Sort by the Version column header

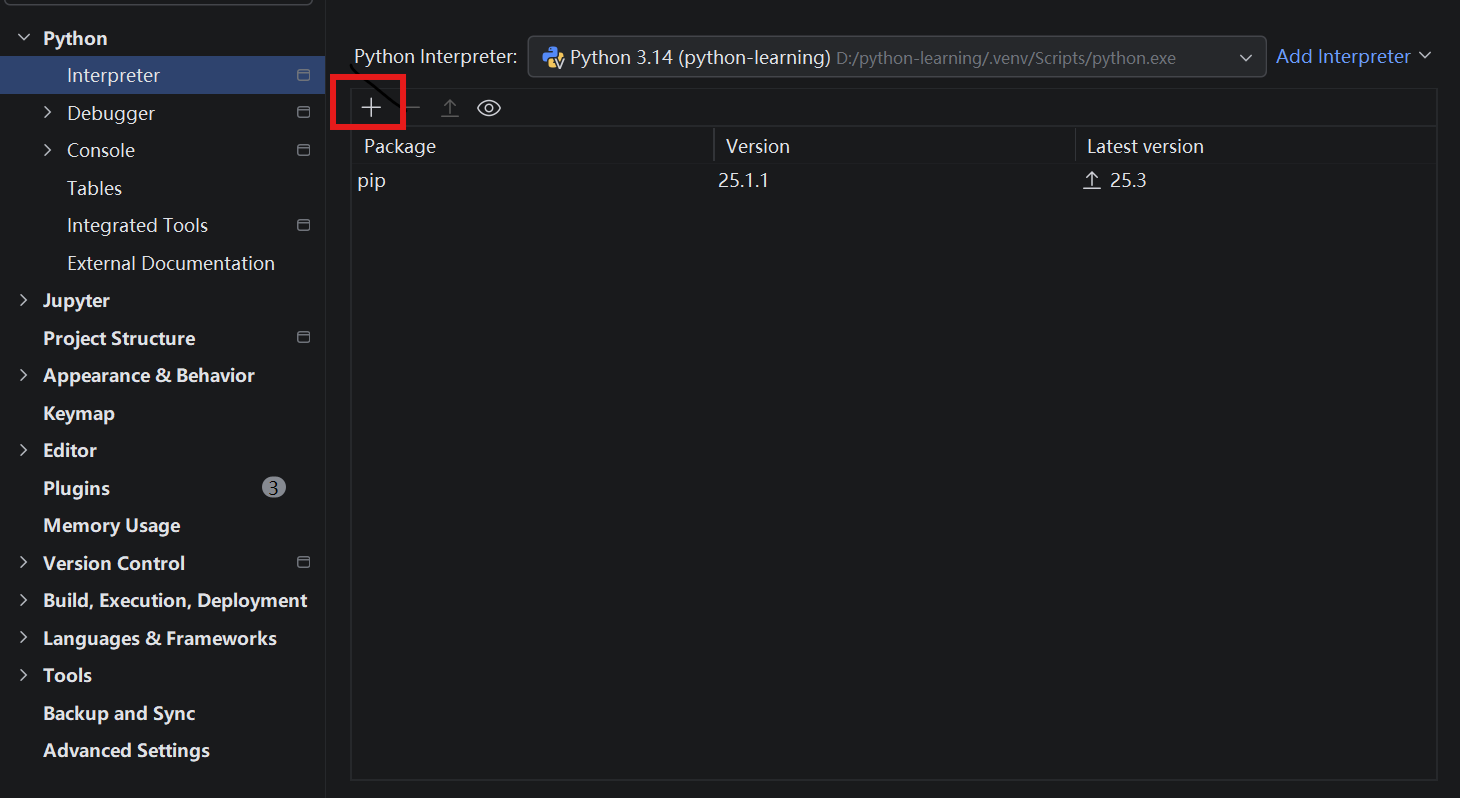coord(894,146)
